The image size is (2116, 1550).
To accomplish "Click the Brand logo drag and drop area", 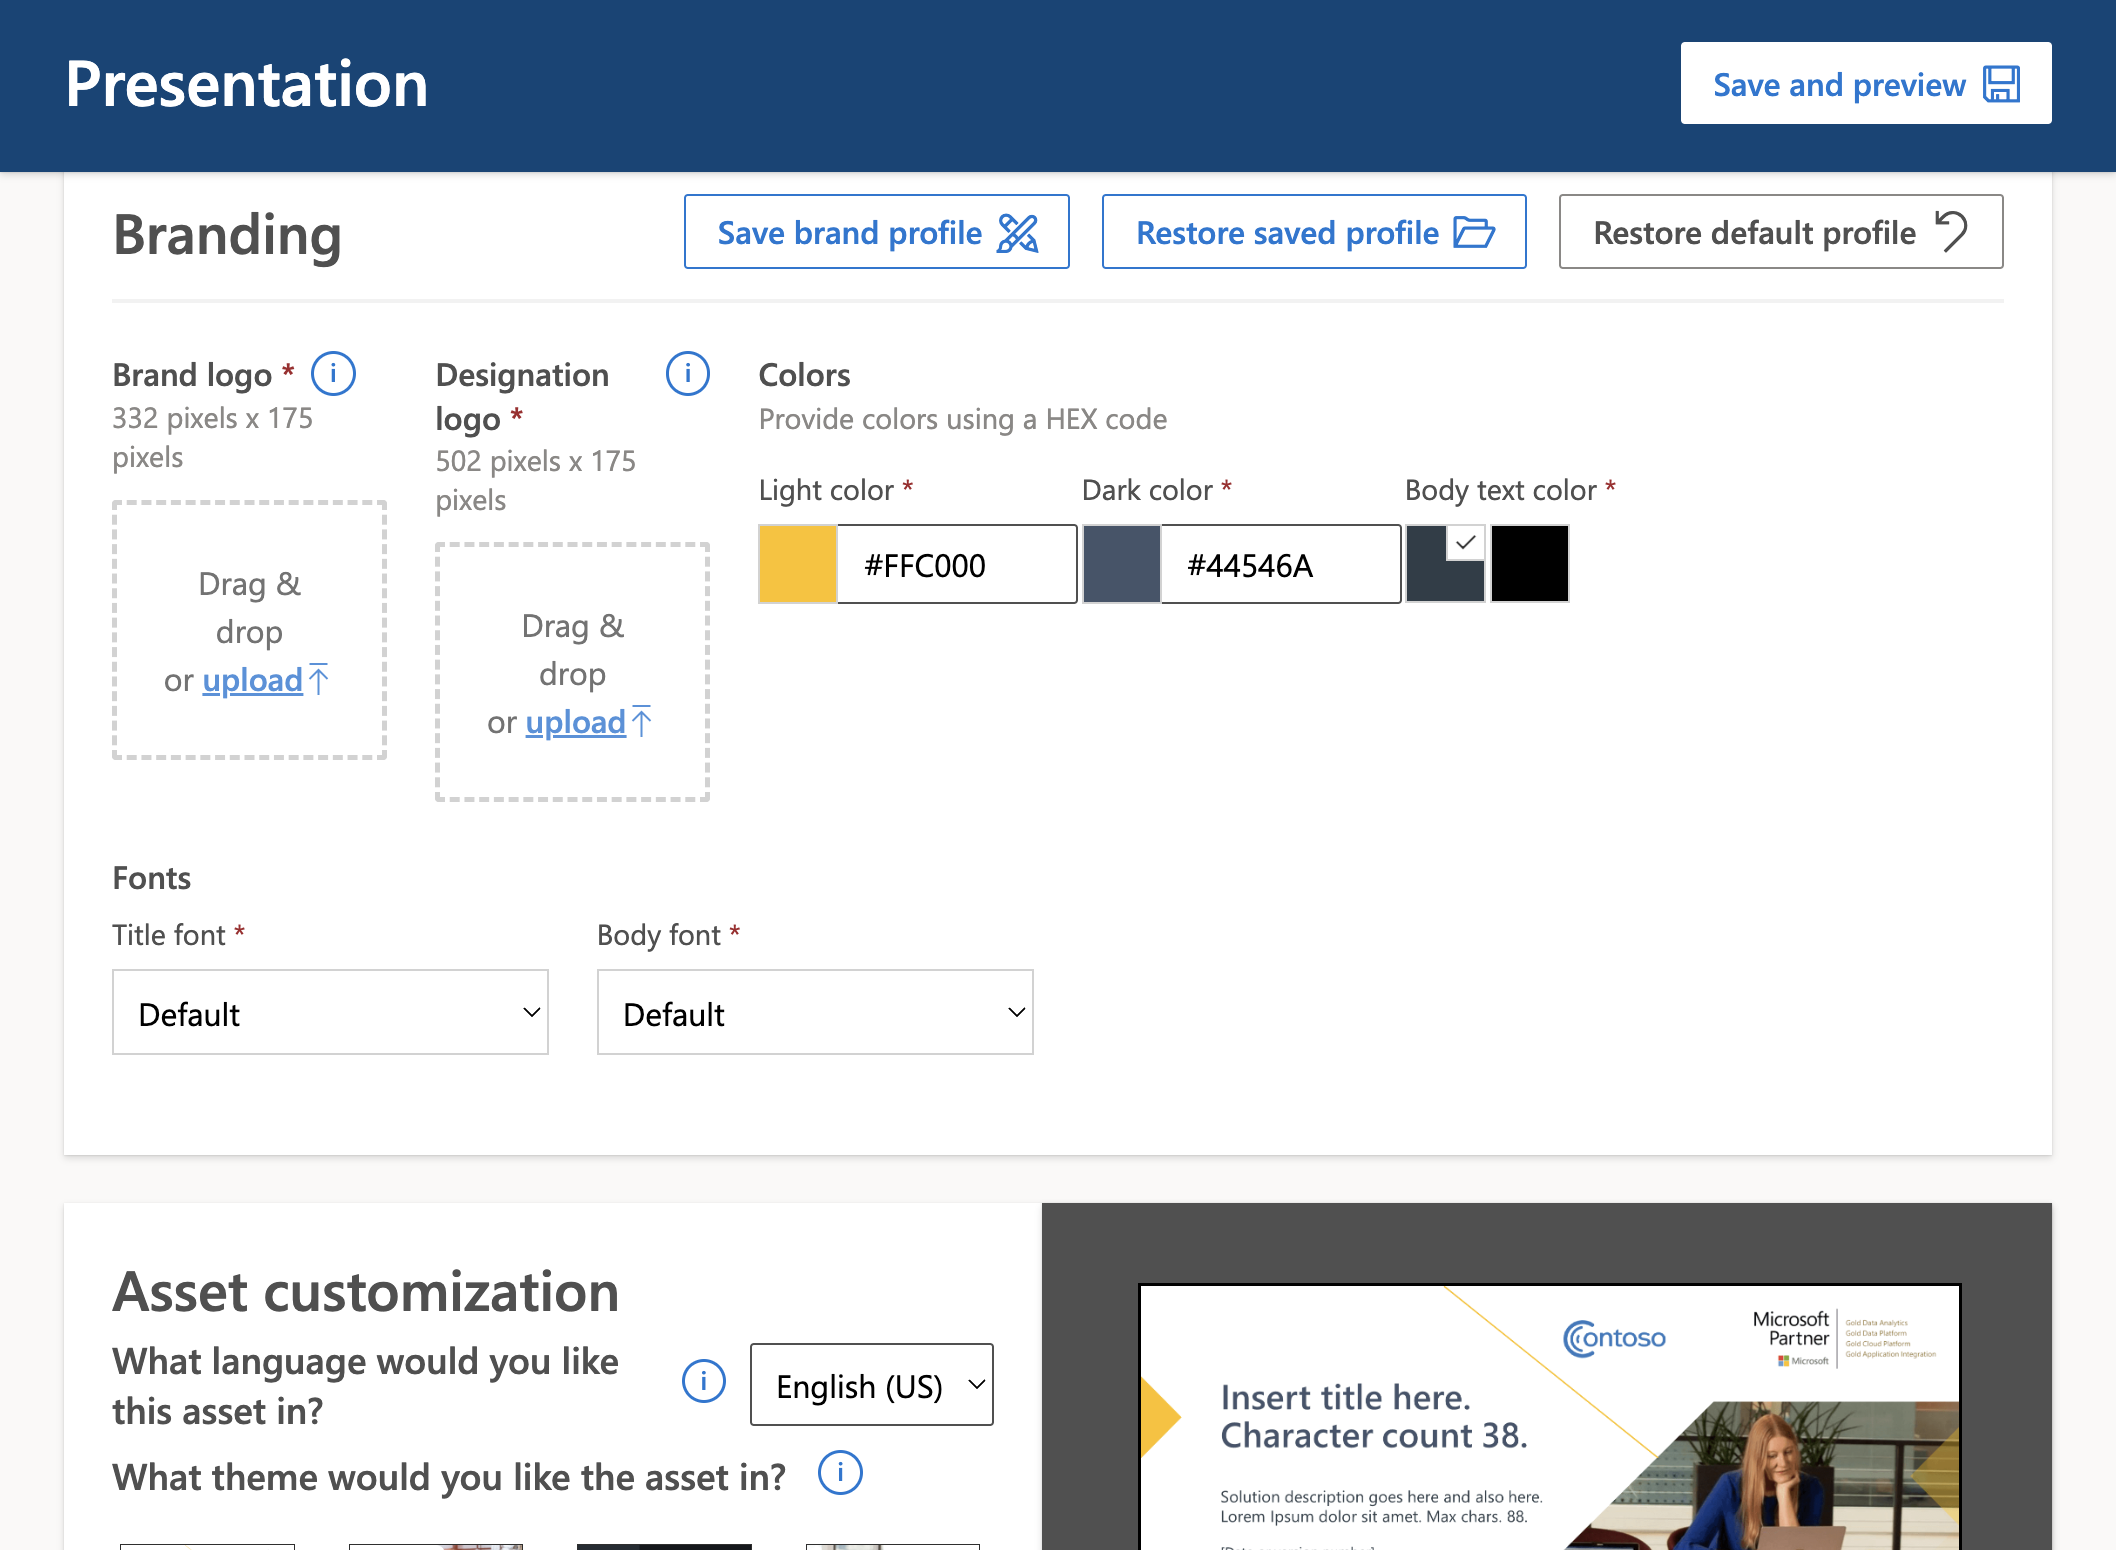I will pos(249,630).
